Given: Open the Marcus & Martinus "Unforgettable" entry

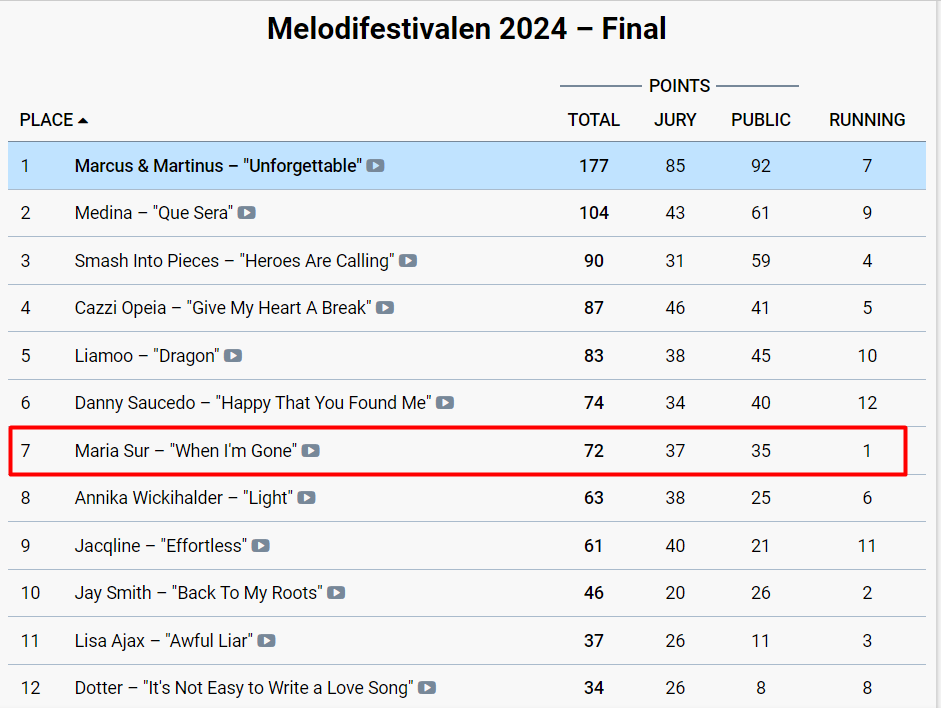Looking at the screenshot, I should pyautogui.click(x=217, y=166).
